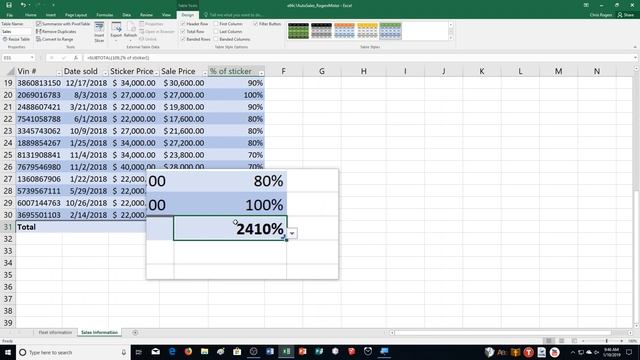Image resolution: width=640 pixels, height=360 pixels.
Task: Open the View ribbon tab
Action: click(166, 15)
